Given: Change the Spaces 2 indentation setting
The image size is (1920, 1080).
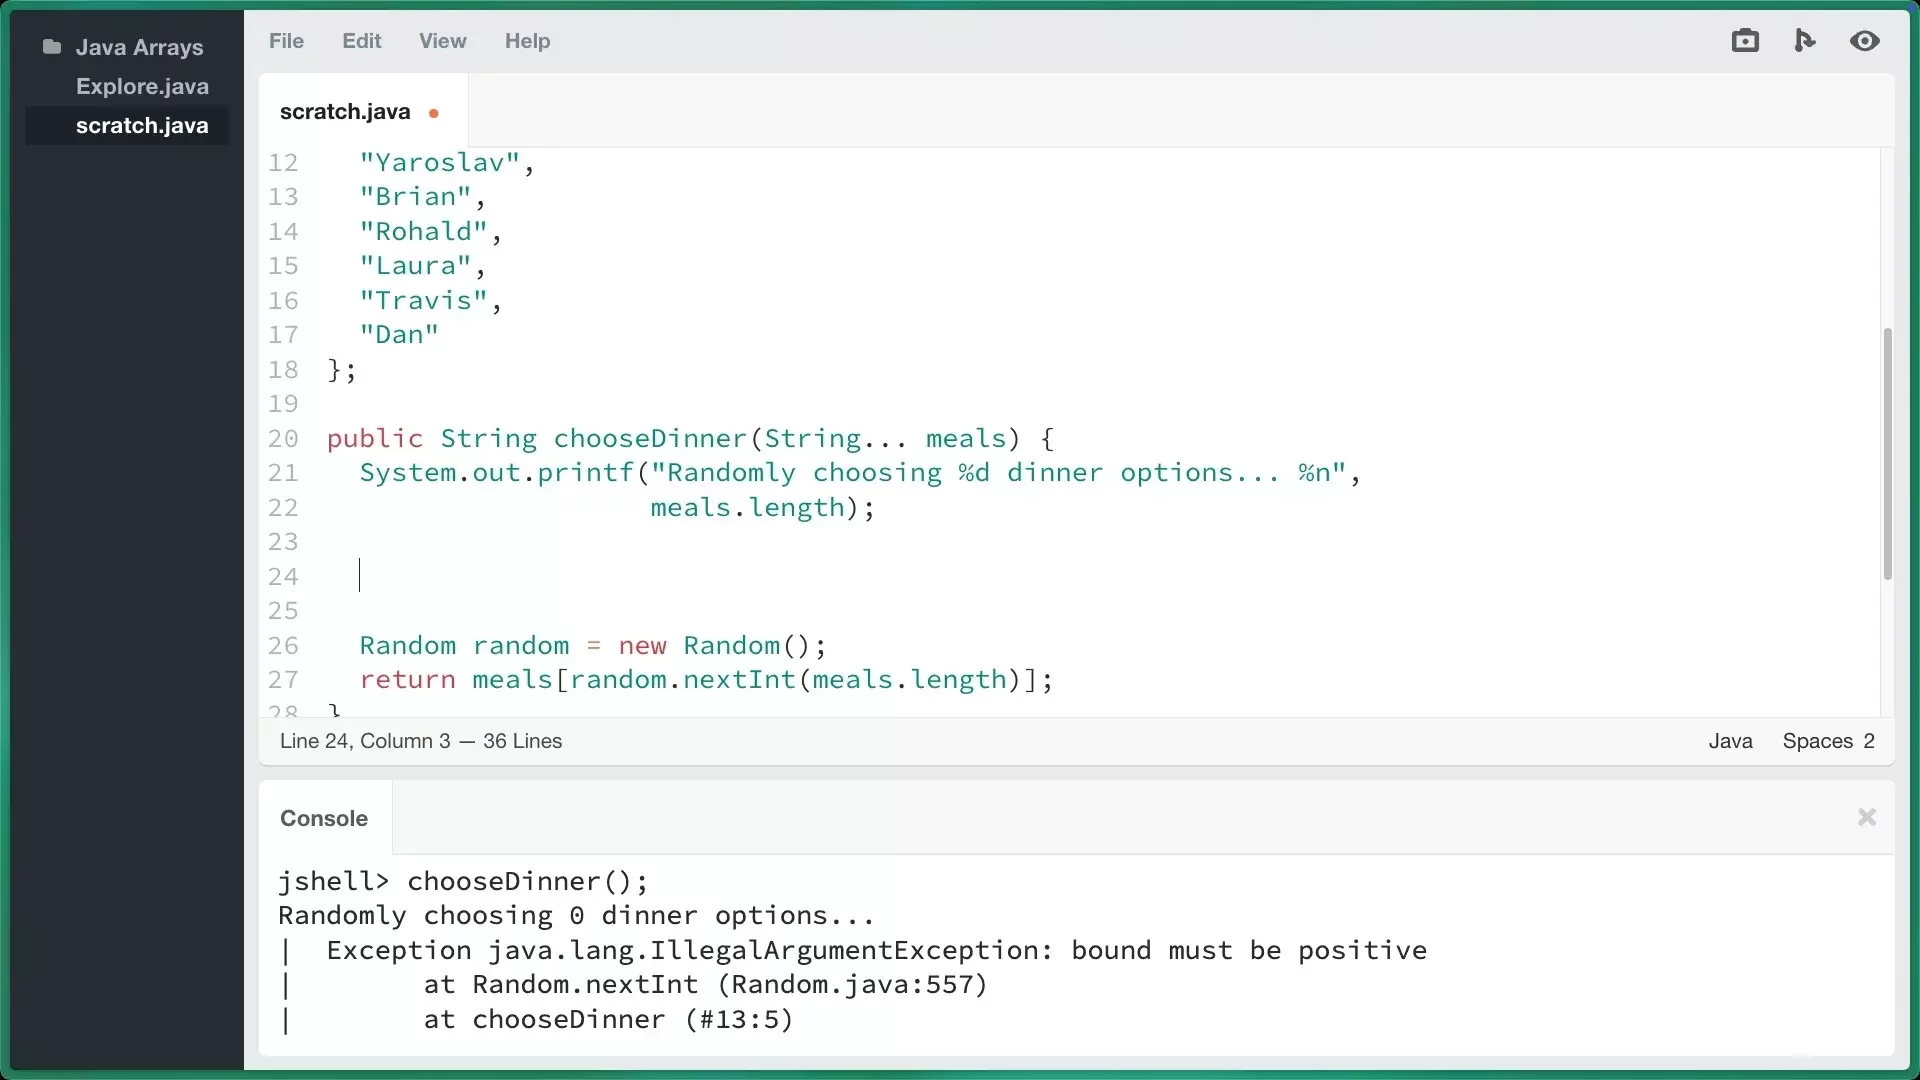Looking at the screenshot, I should click(1828, 741).
